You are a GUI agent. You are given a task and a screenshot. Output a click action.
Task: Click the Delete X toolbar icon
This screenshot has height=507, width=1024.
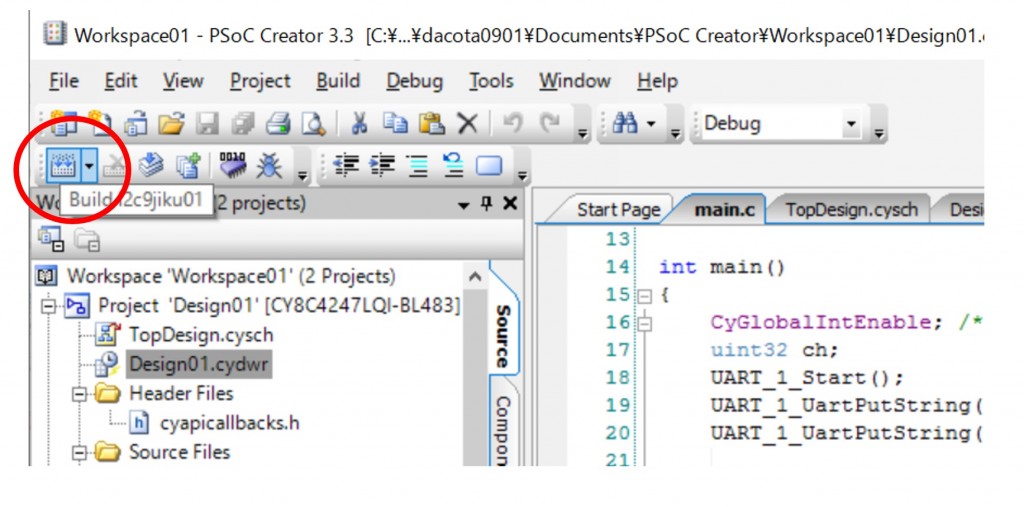pos(467,123)
